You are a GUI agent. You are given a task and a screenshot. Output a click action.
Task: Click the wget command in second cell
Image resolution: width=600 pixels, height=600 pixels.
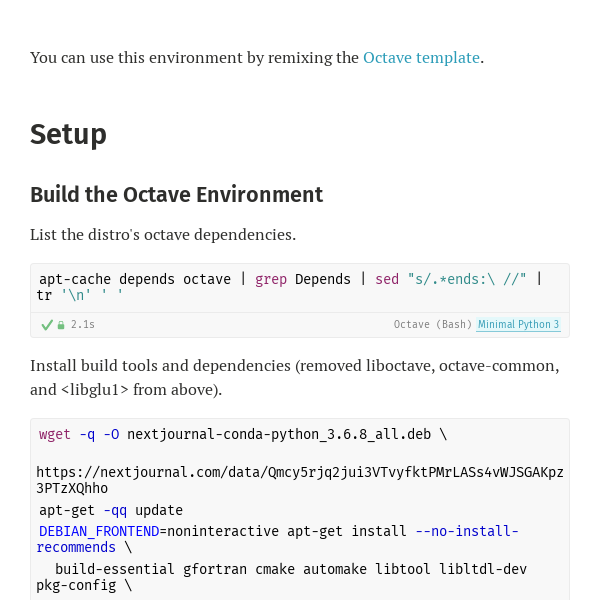point(55,434)
